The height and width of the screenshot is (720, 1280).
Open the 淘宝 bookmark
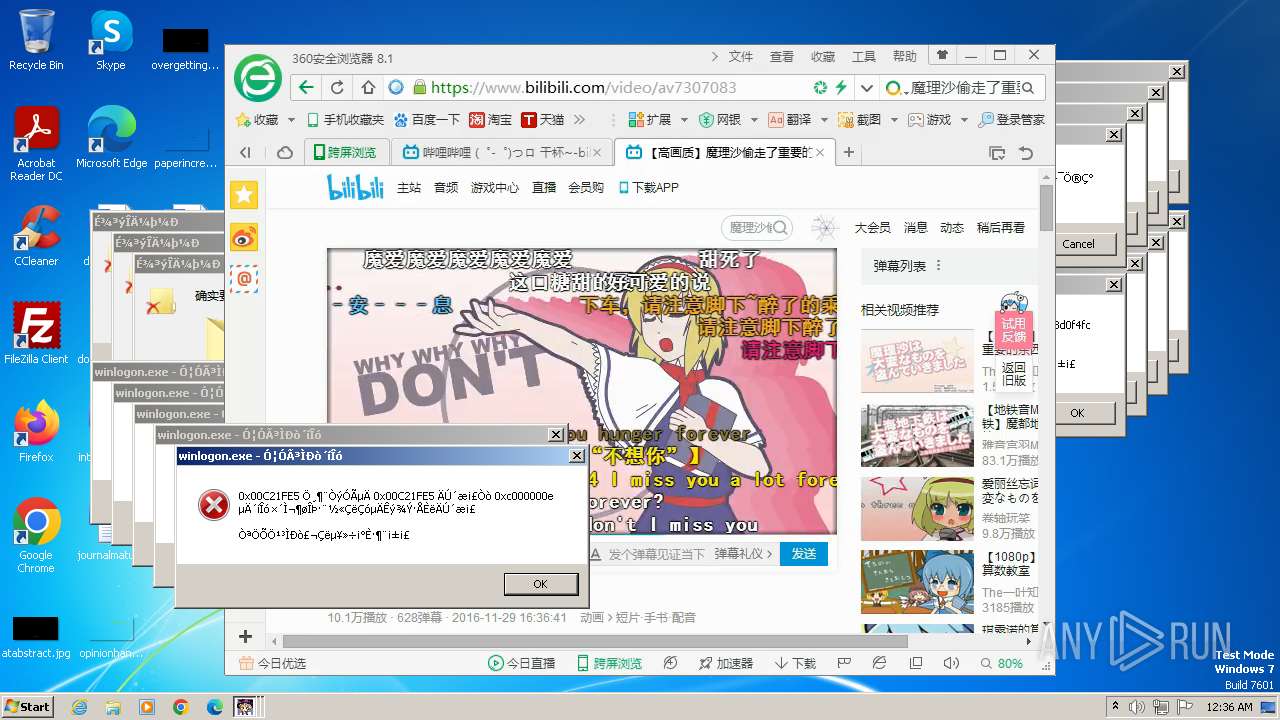[490, 119]
